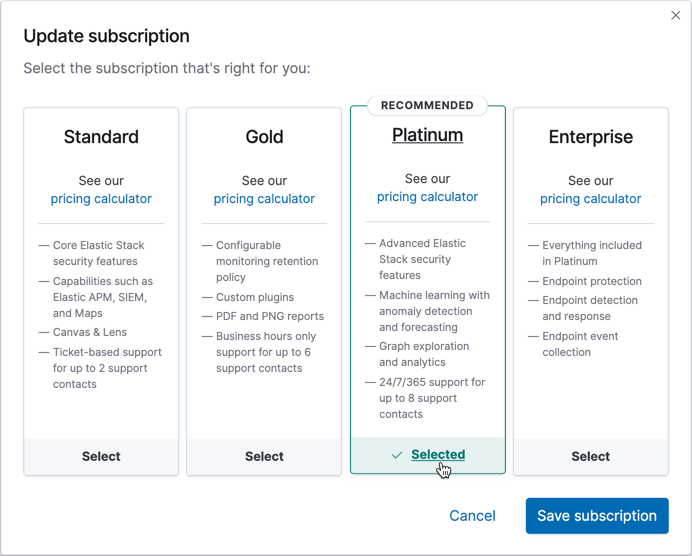Click Save subscription button
This screenshot has width=692, height=556.
point(597,516)
